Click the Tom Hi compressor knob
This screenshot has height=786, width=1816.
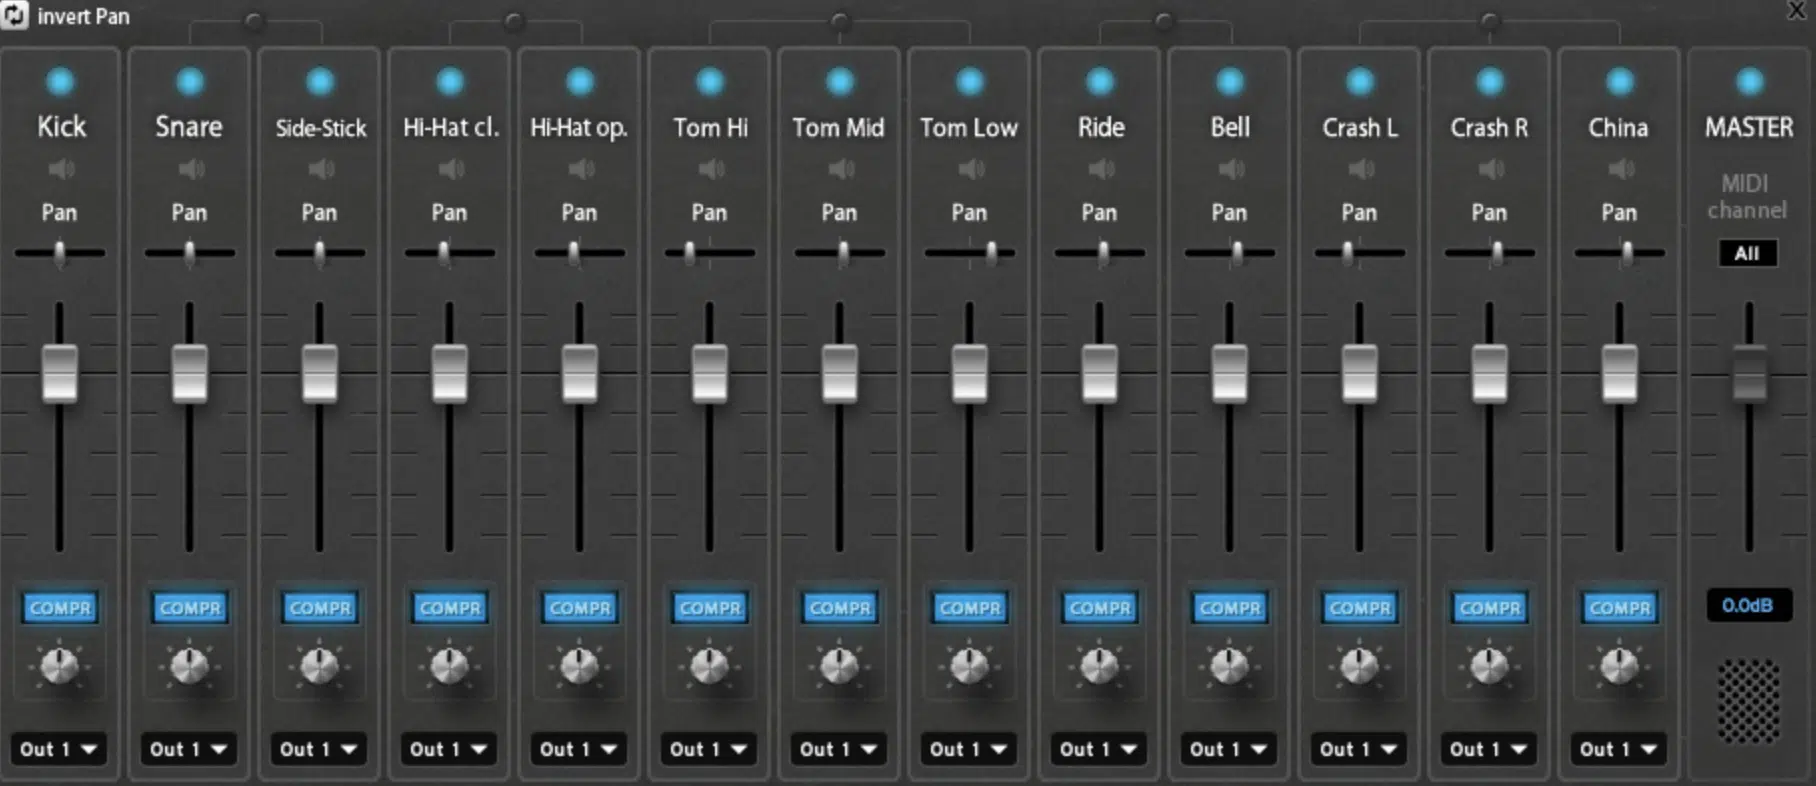pos(710,665)
